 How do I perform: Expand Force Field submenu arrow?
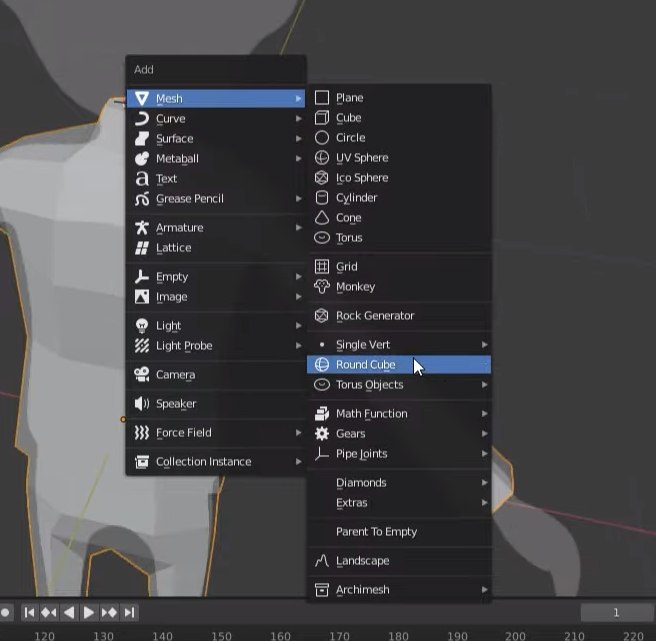pyautogui.click(x=298, y=433)
